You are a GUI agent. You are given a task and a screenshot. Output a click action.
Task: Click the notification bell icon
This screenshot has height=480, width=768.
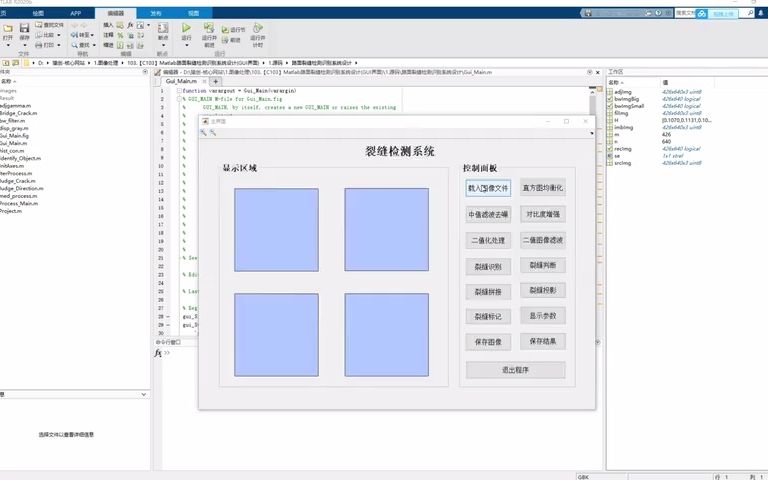(761, 13)
